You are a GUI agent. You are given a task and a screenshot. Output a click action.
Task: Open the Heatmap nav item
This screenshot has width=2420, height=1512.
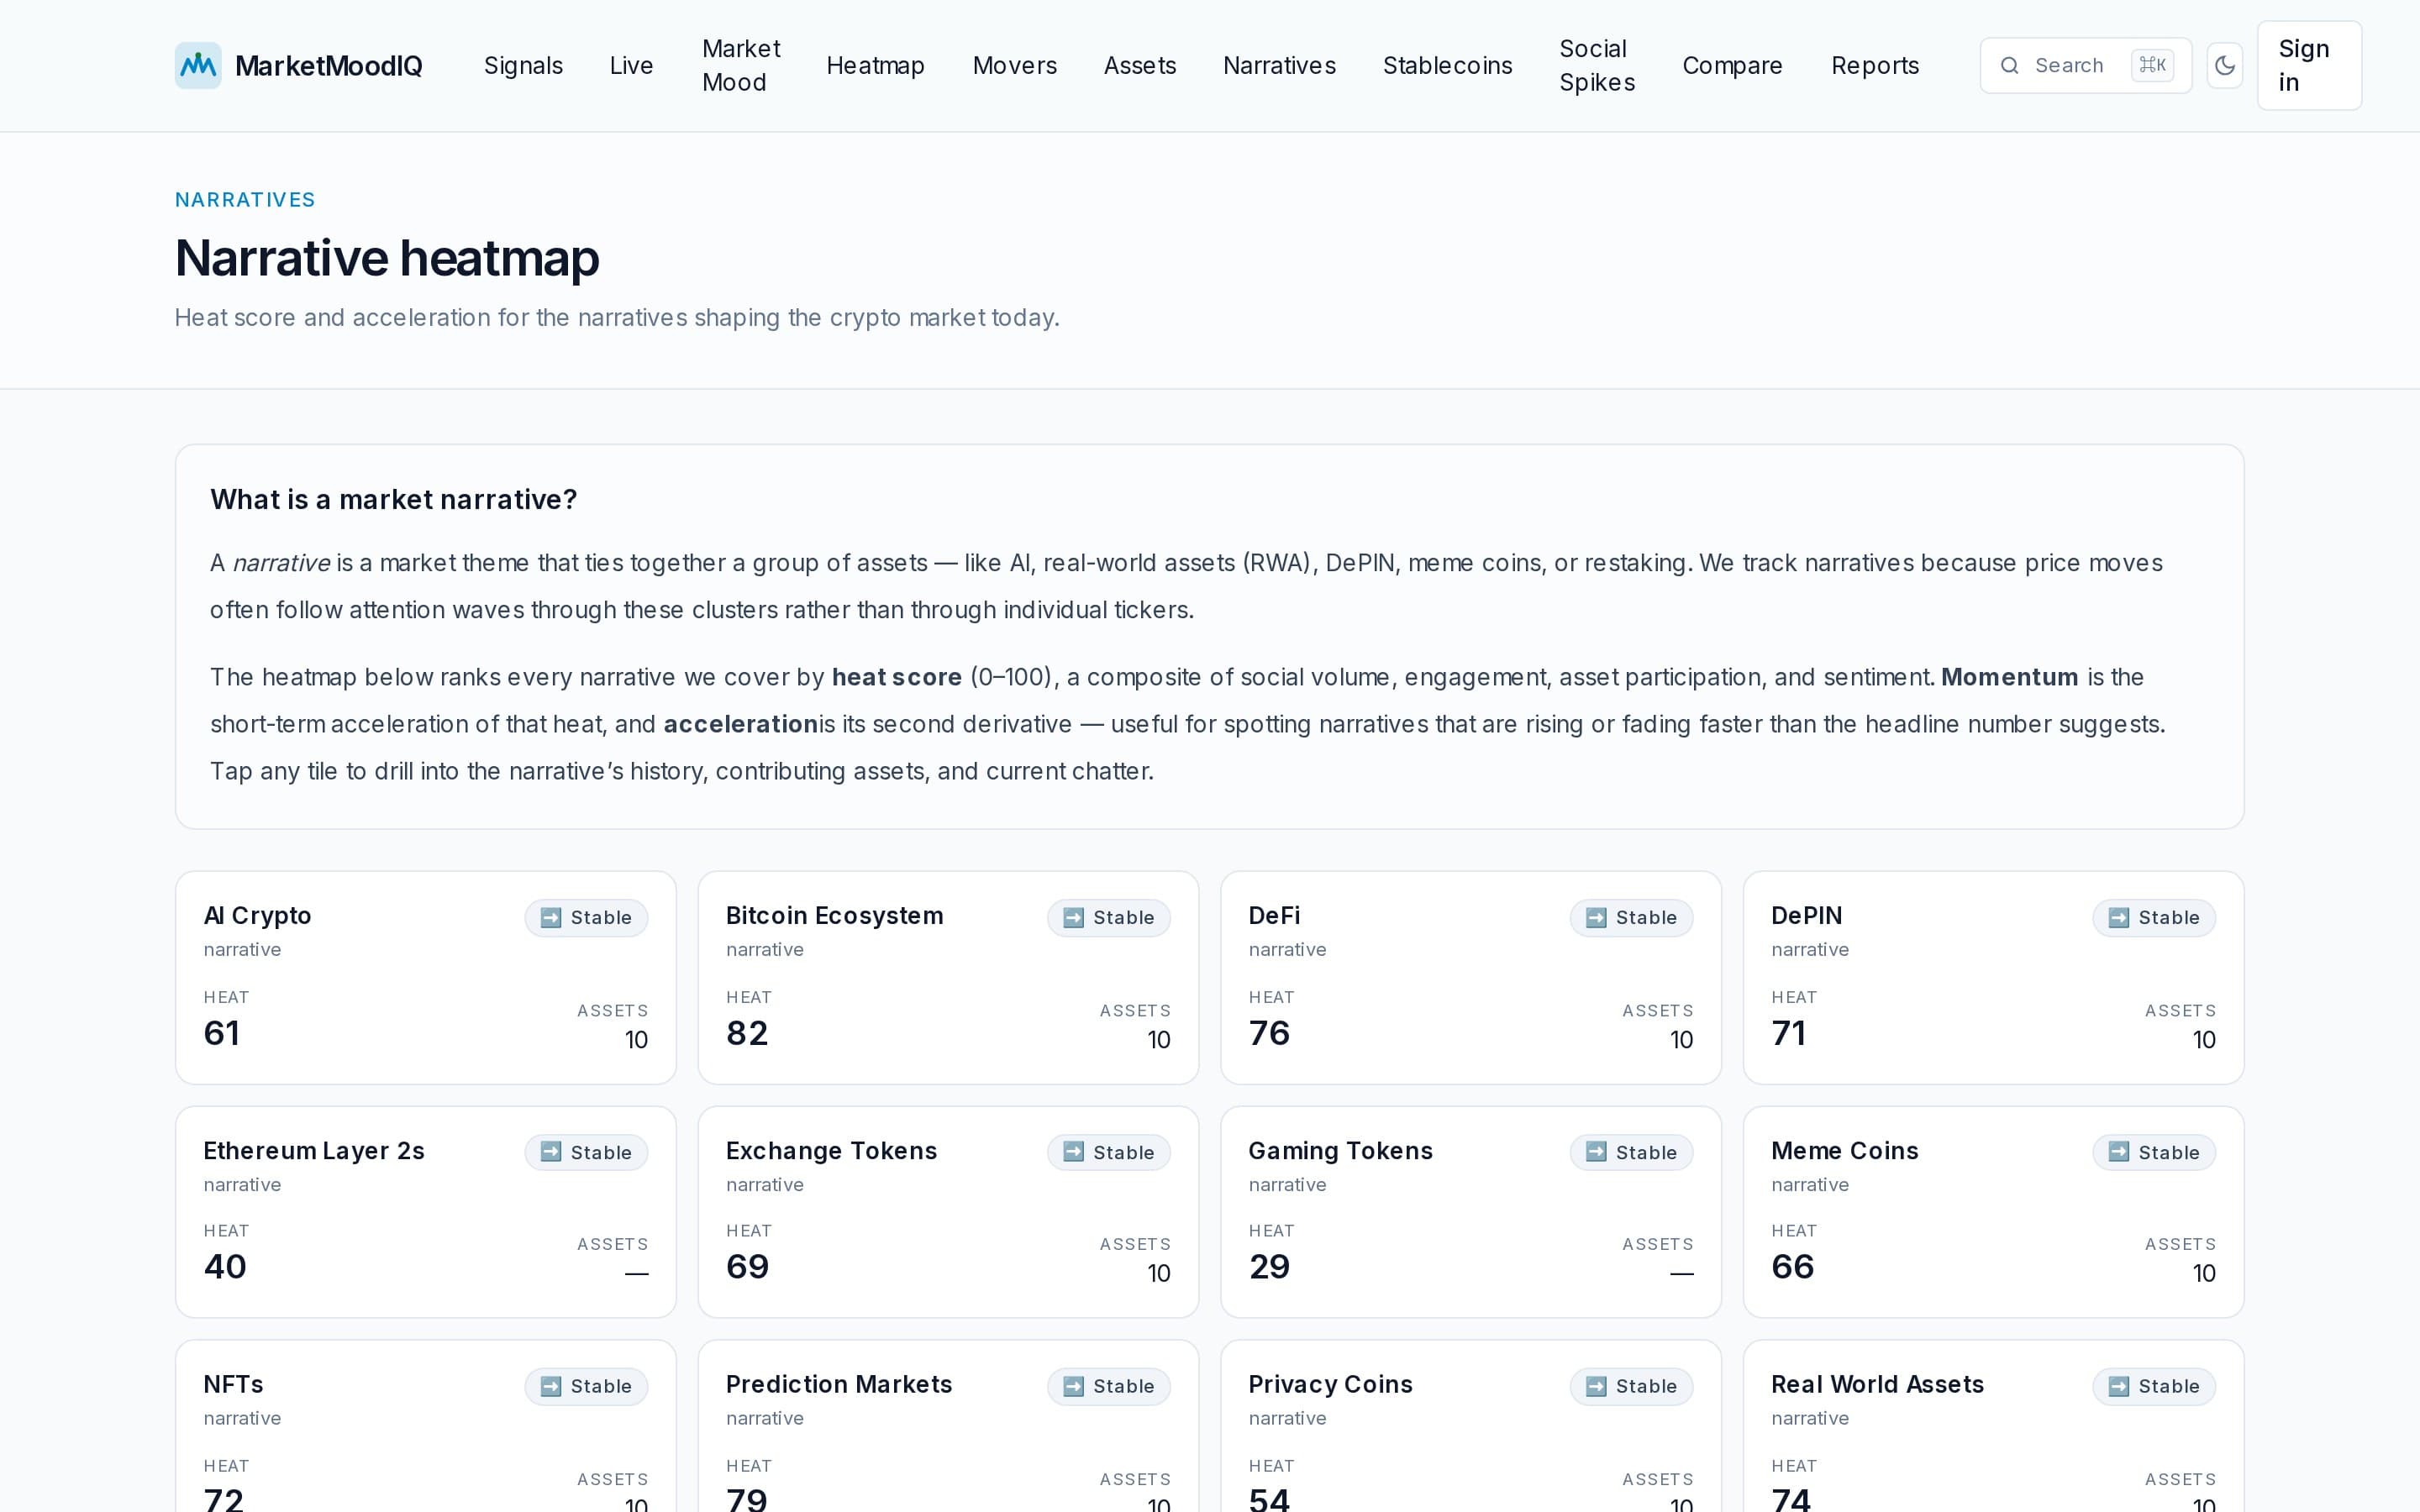(x=875, y=65)
